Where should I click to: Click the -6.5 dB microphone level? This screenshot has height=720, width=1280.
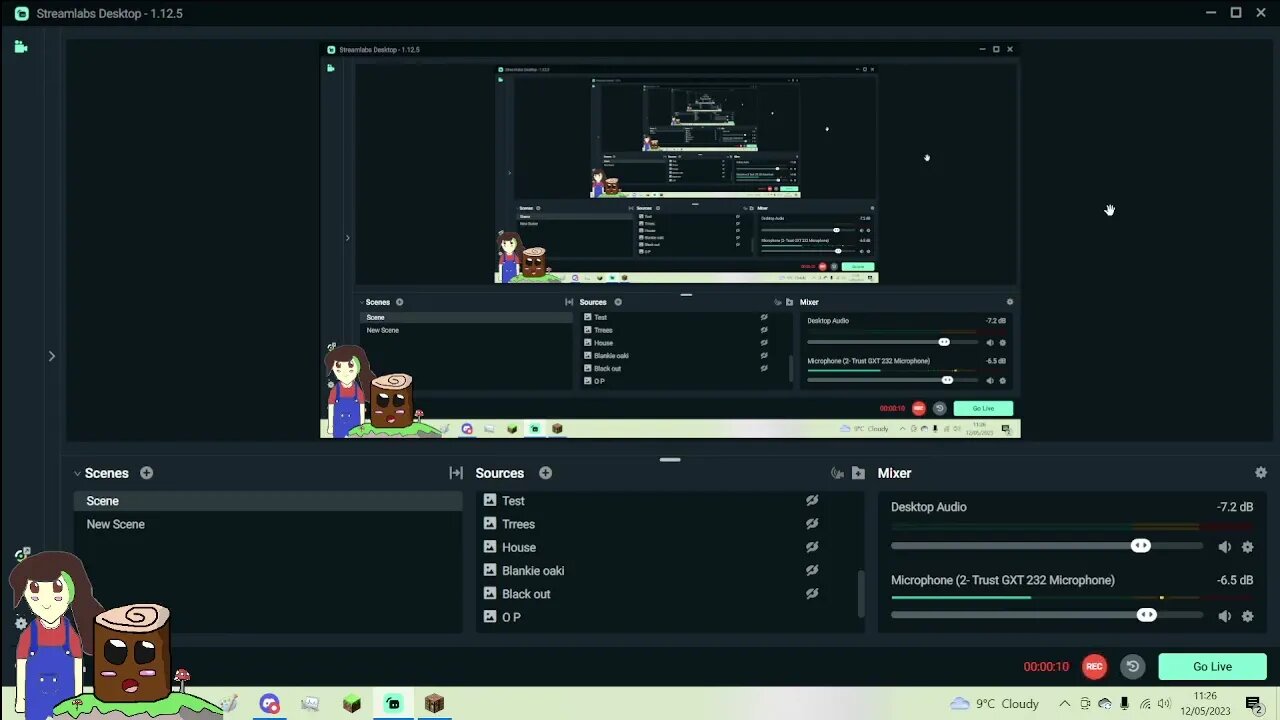coord(1235,580)
